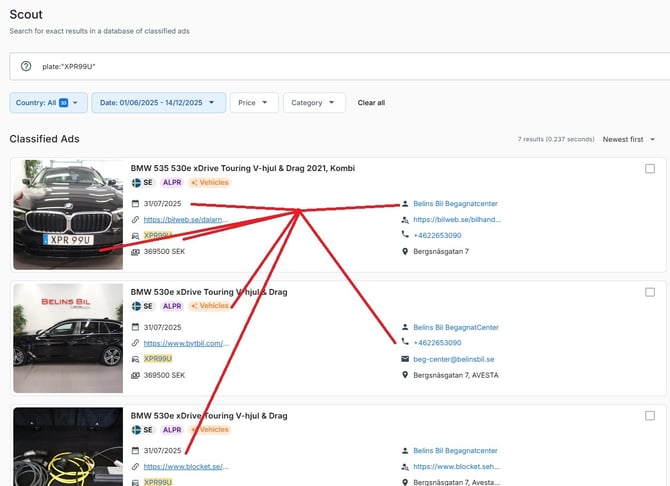The image size is (670, 486).
Task: Click the ALPR tag on the third ad
Action: 172,430
